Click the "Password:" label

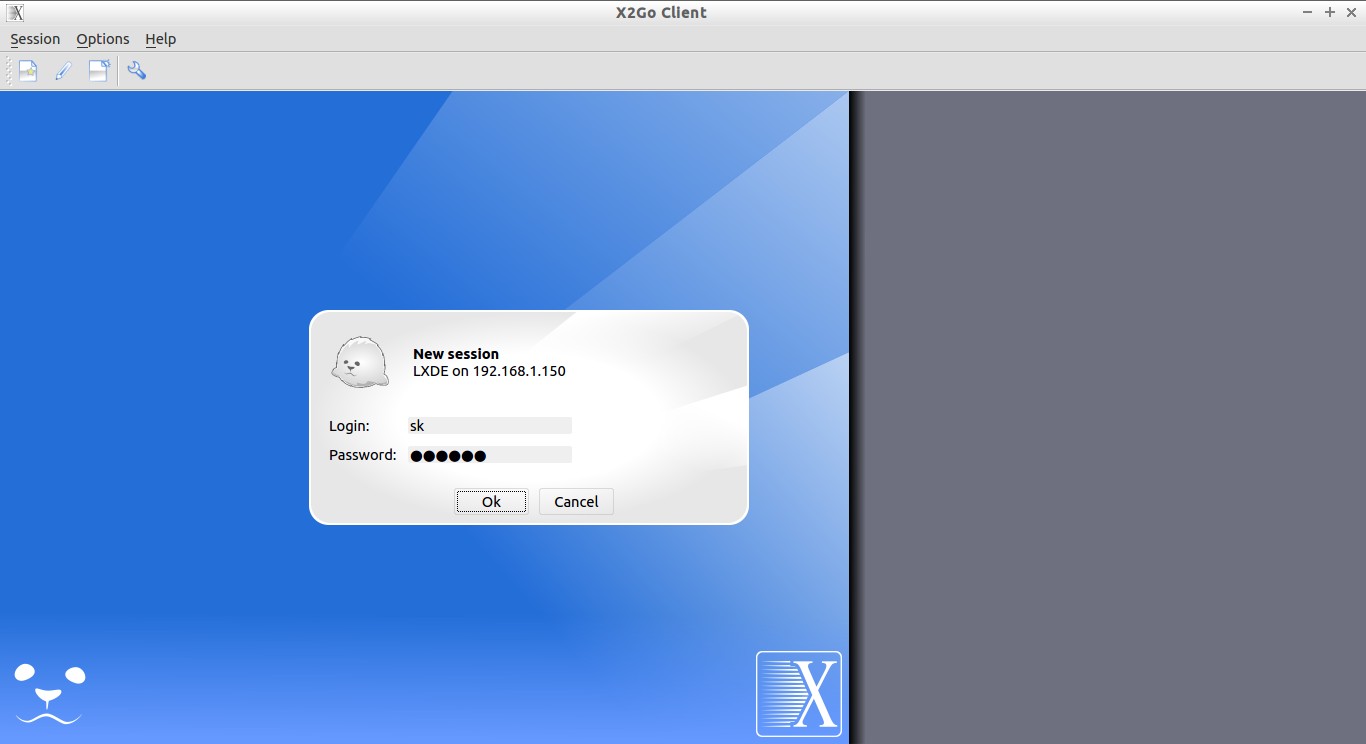click(363, 455)
